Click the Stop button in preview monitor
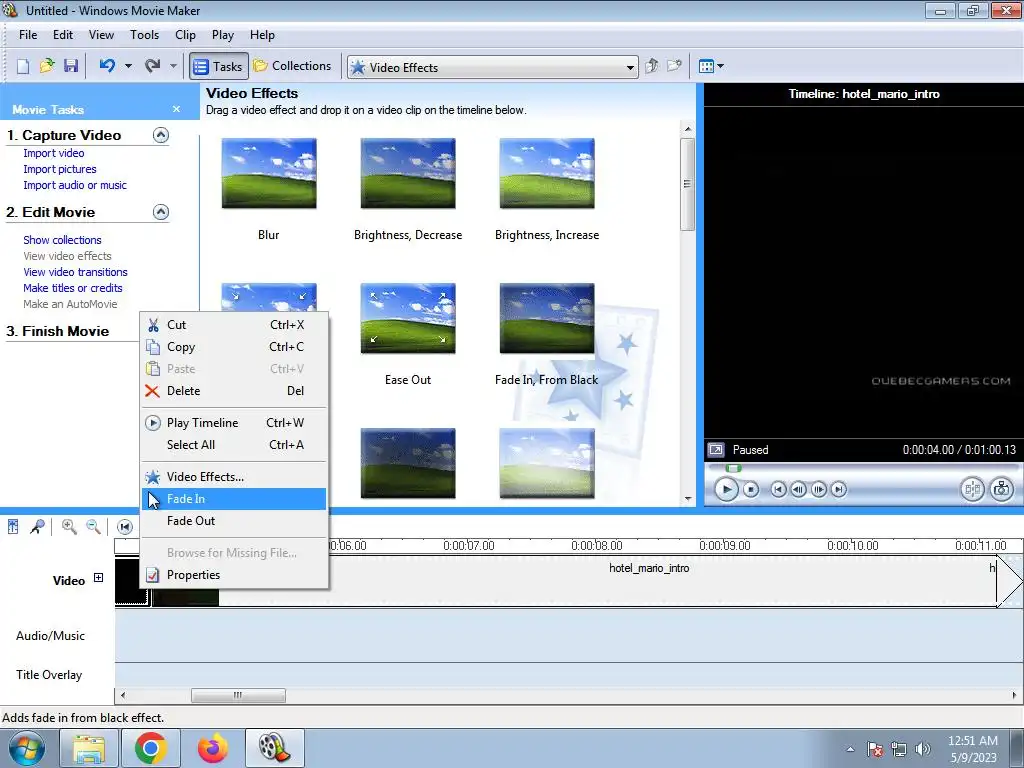The width and height of the screenshot is (1024, 768). tap(751, 489)
